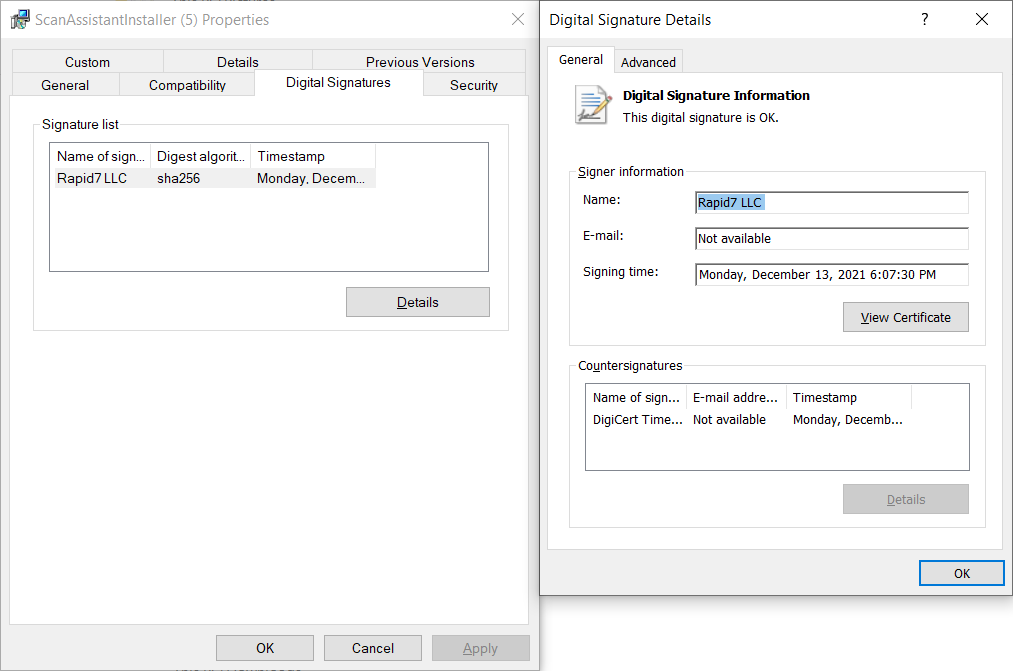Viewport: 1013px width, 671px height.
Task: Click the signer Name text field
Action: (831, 203)
